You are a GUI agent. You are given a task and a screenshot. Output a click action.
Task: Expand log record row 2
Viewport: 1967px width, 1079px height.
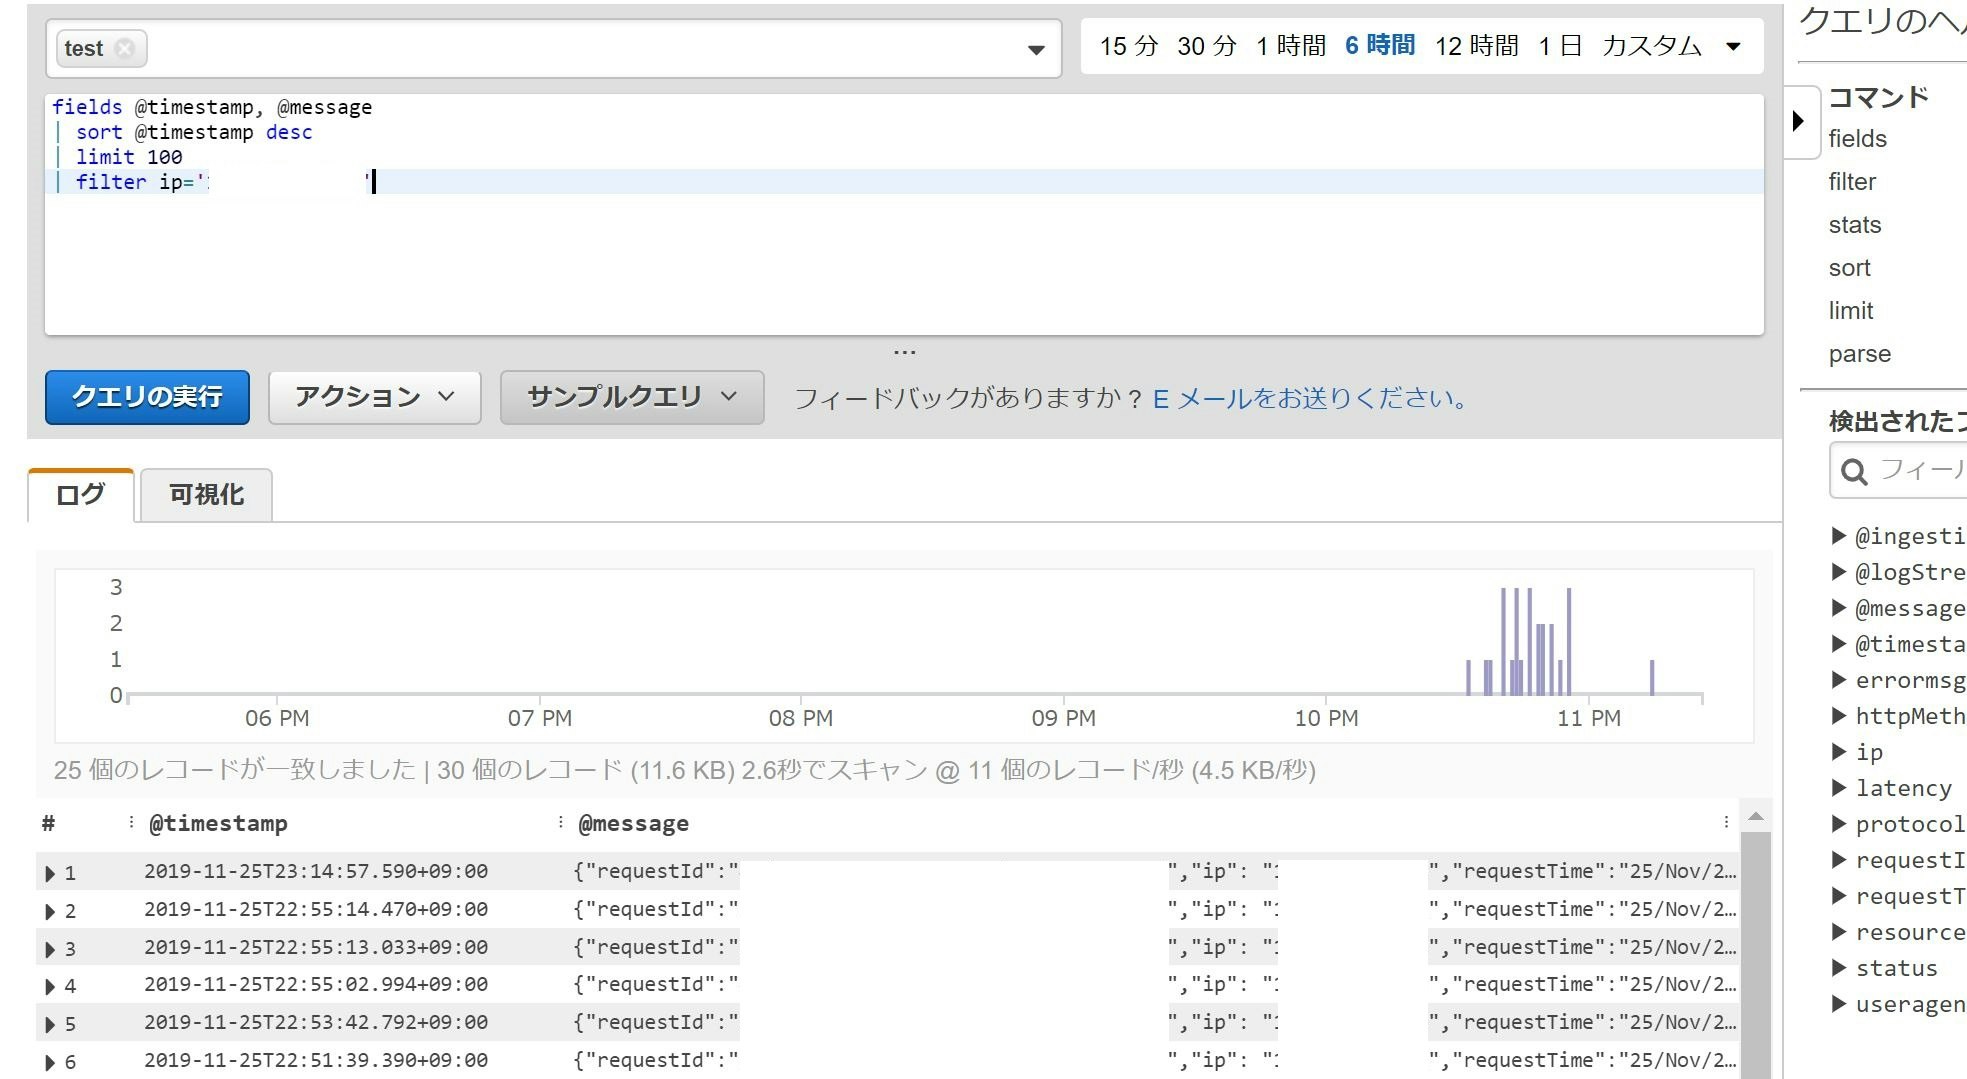click(x=50, y=912)
